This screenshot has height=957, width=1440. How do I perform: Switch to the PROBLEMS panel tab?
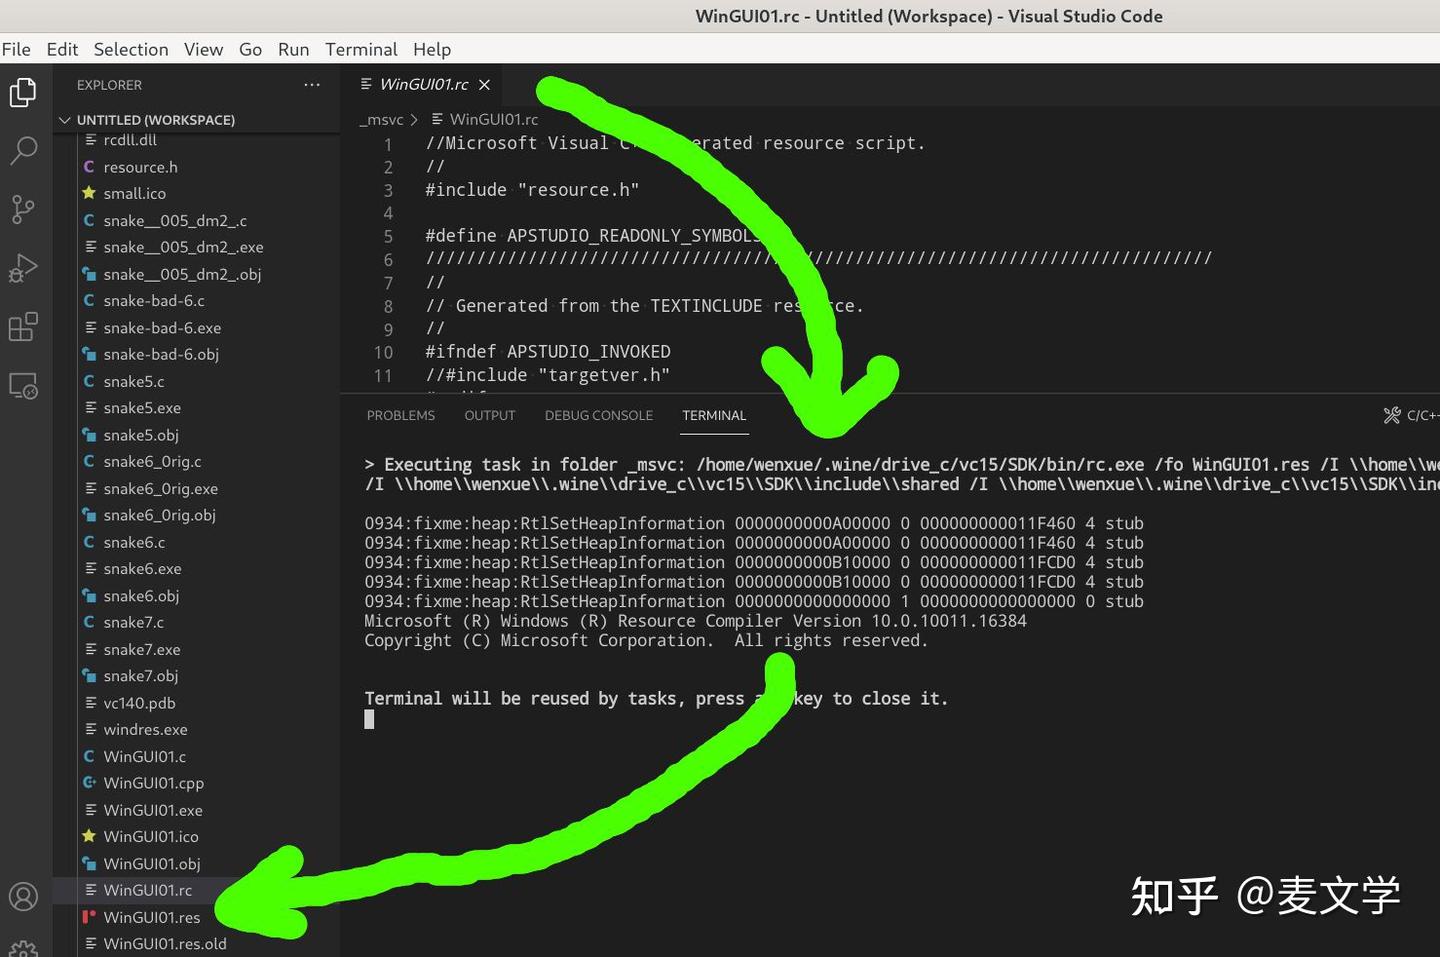point(401,416)
